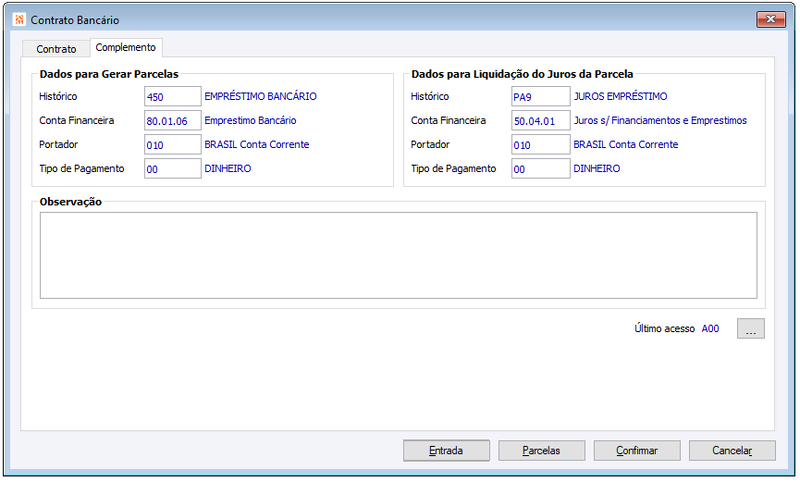Click the Entrada button

coord(446,451)
